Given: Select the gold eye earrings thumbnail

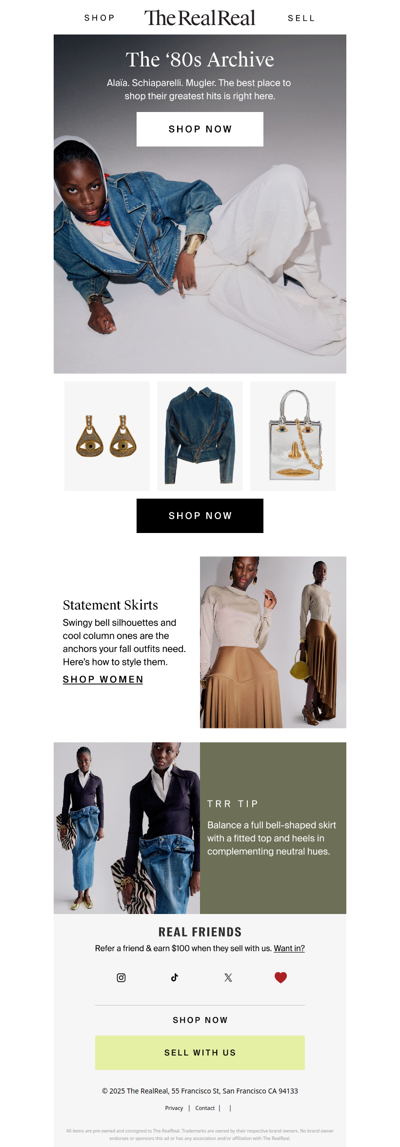Looking at the screenshot, I should [x=107, y=436].
